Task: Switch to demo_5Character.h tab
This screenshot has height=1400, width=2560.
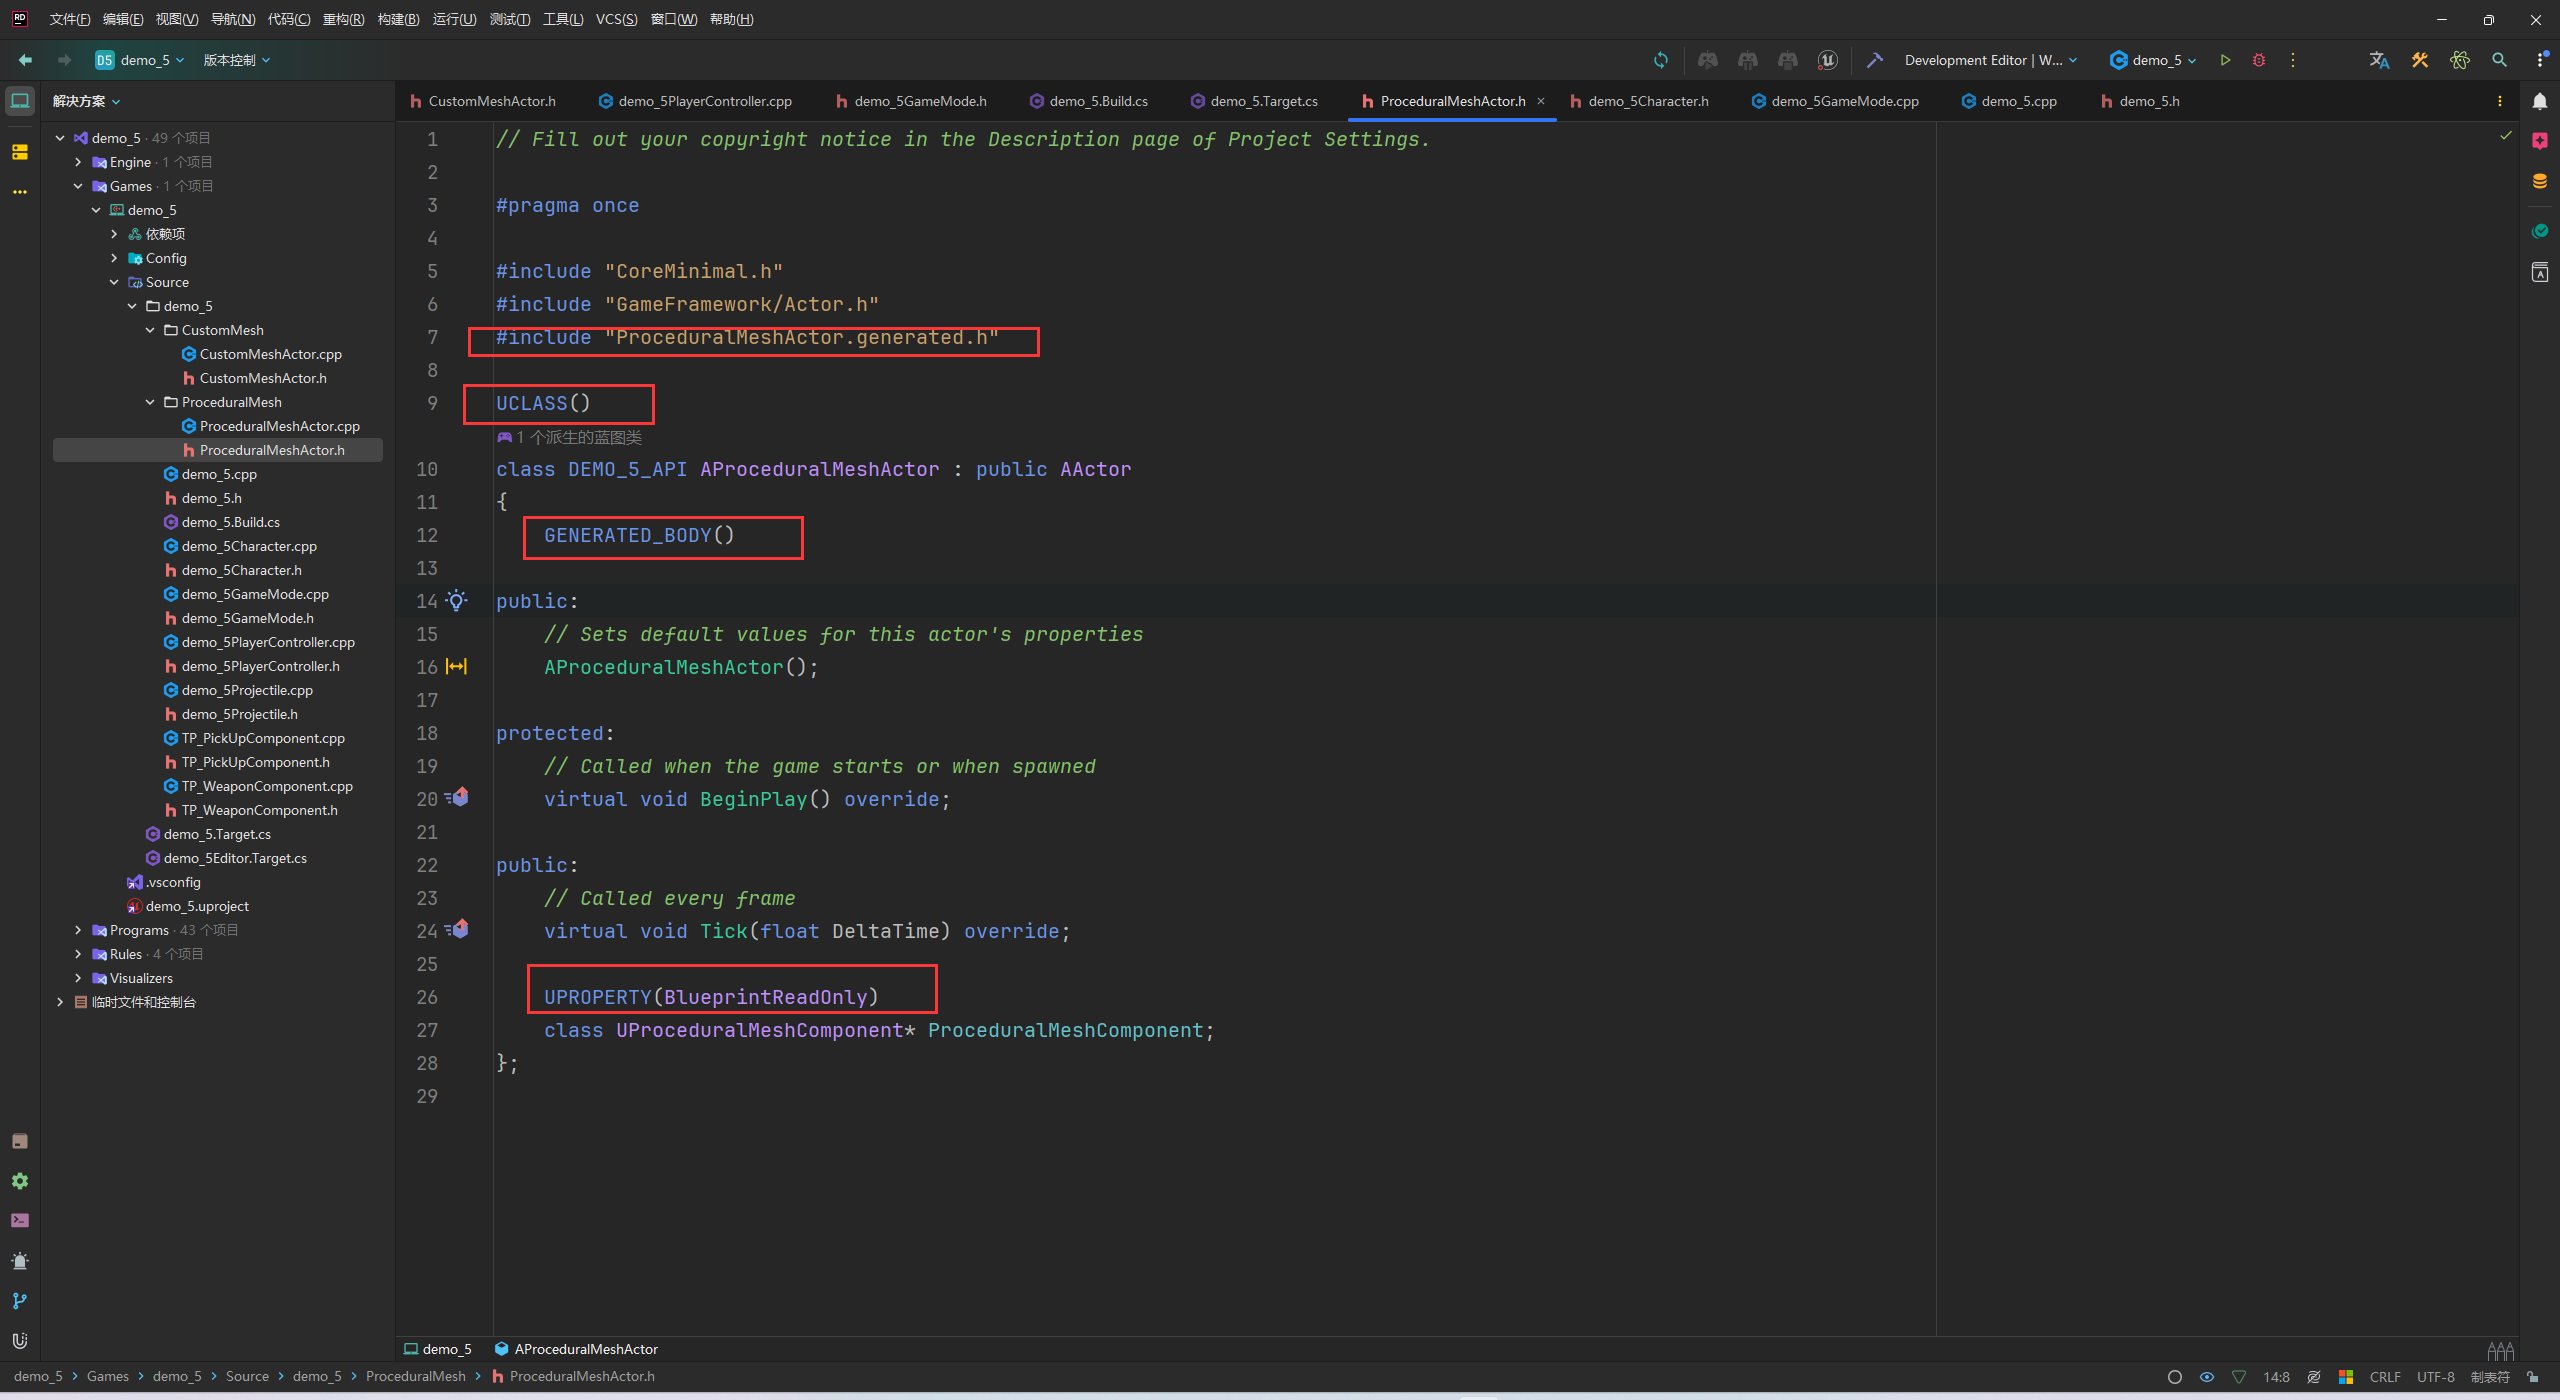Action: point(1647,101)
